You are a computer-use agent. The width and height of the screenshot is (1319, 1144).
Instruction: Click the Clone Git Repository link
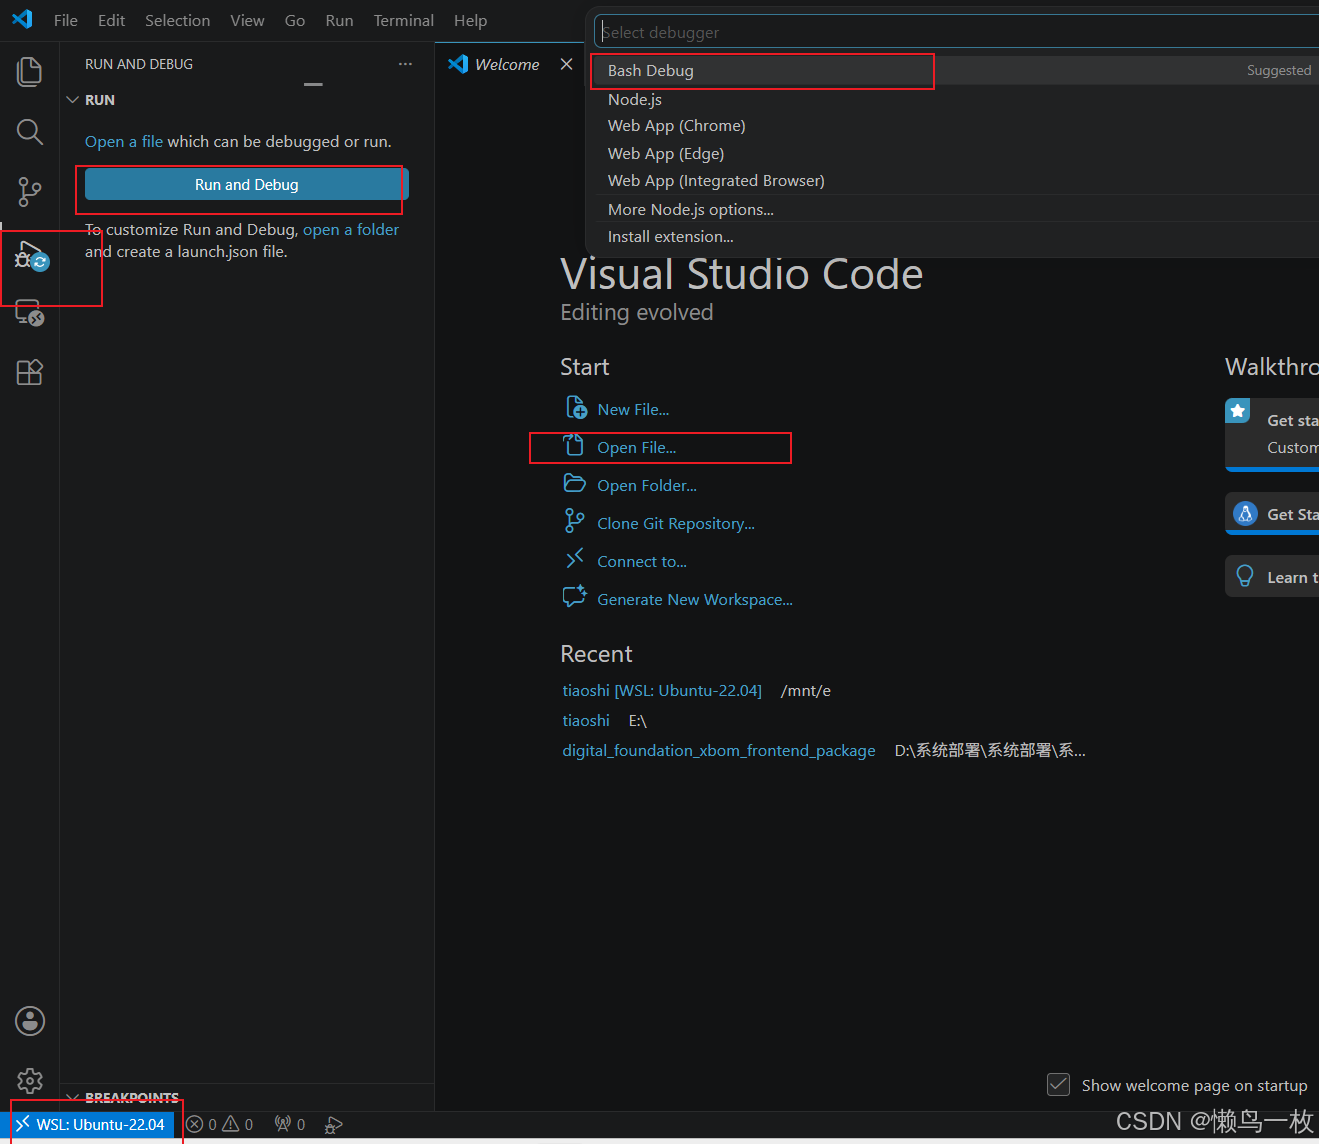click(676, 523)
